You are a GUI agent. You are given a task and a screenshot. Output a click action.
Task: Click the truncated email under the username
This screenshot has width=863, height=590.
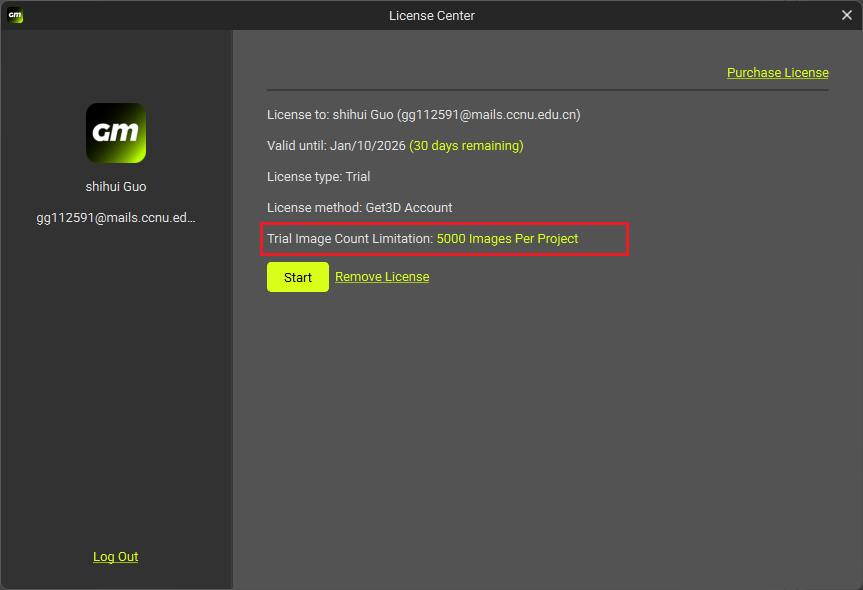click(116, 218)
